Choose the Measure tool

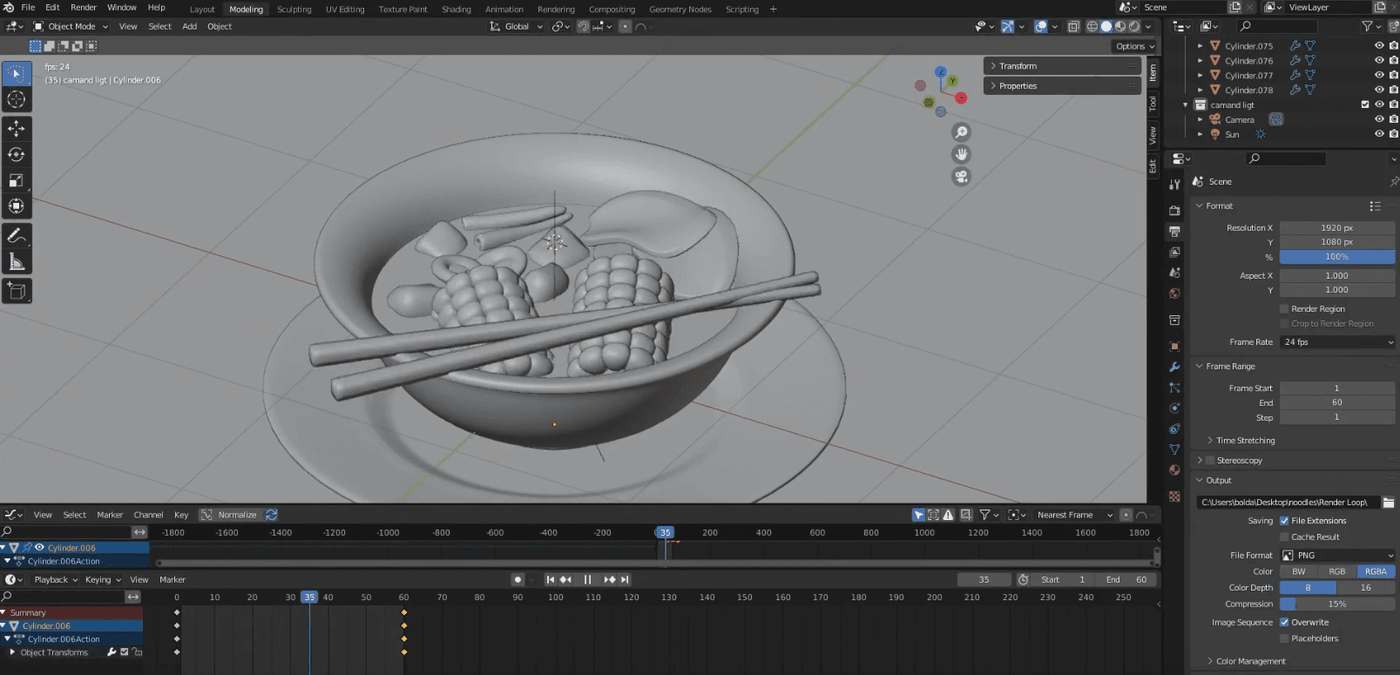17,262
